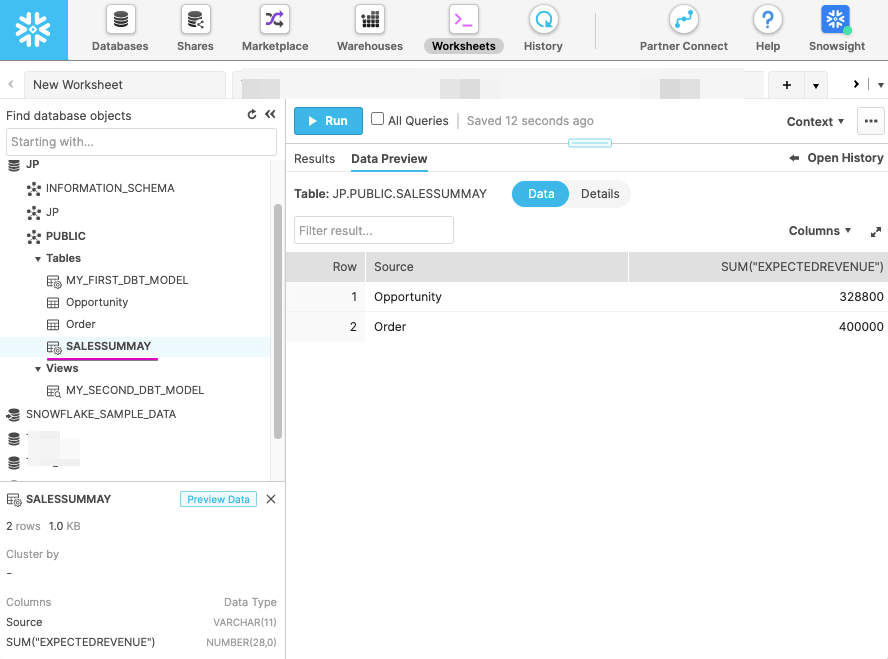Select the New Worksheet tab
Viewport: 888px width, 659px height.
point(125,85)
